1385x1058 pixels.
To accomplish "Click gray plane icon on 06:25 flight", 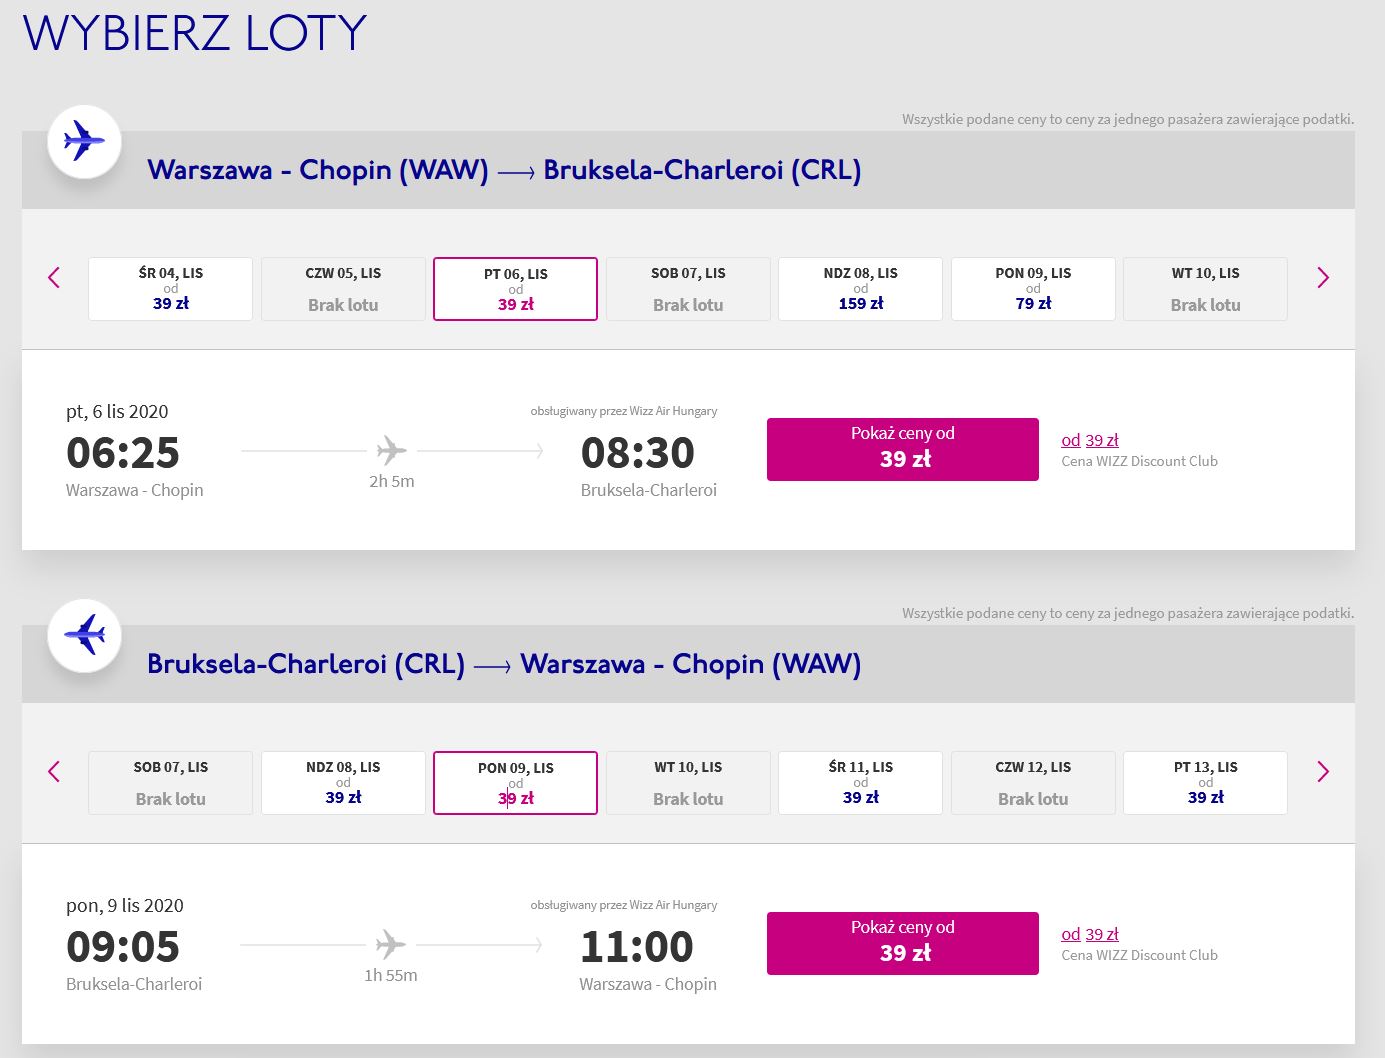I will (x=391, y=451).
